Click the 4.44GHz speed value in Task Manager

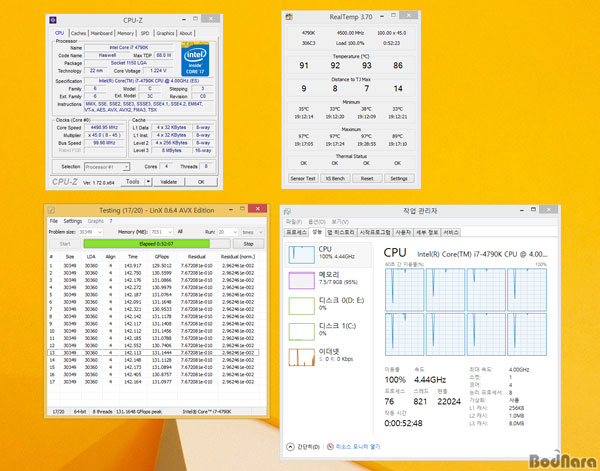pyautogui.click(x=430, y=380)
